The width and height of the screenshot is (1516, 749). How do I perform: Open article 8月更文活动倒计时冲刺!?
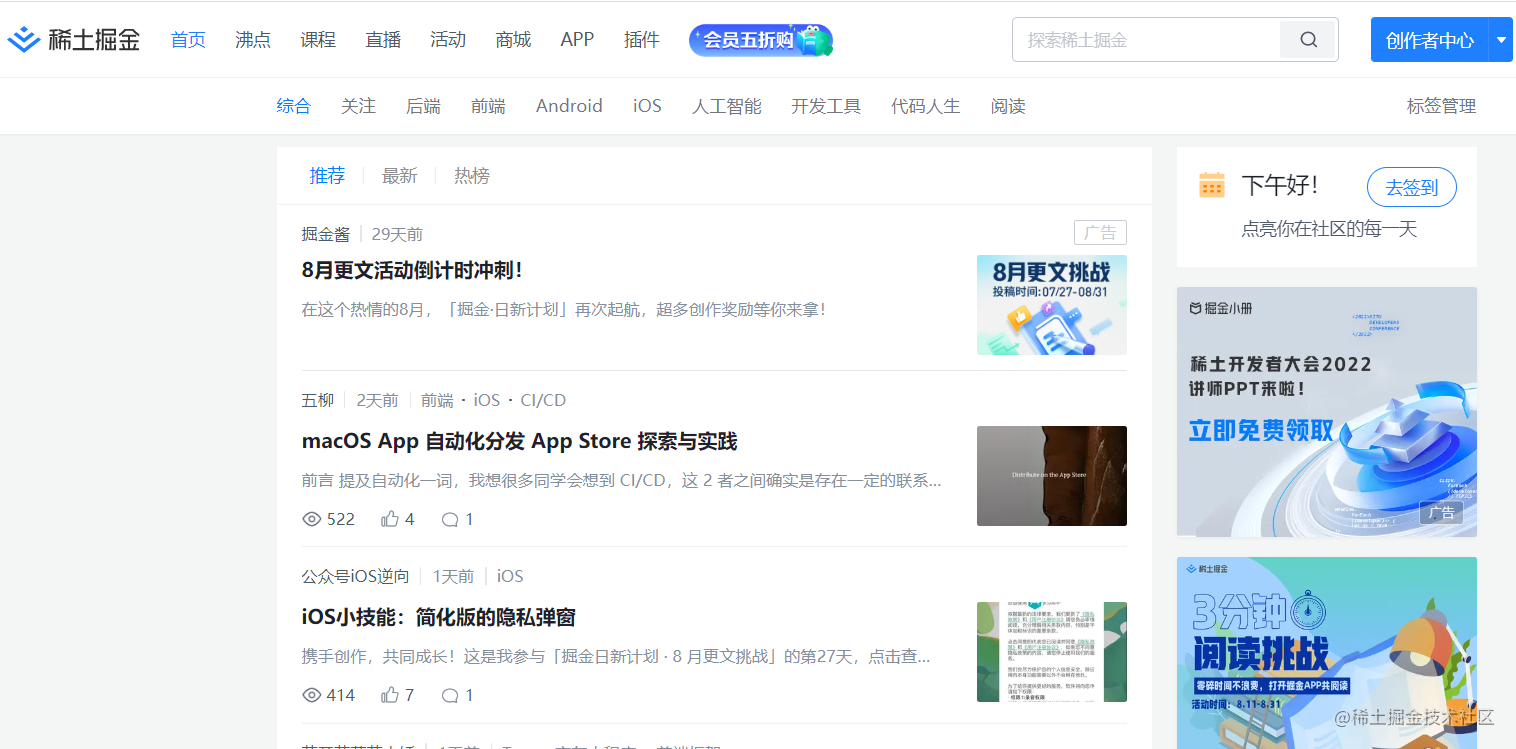[412, 270]
